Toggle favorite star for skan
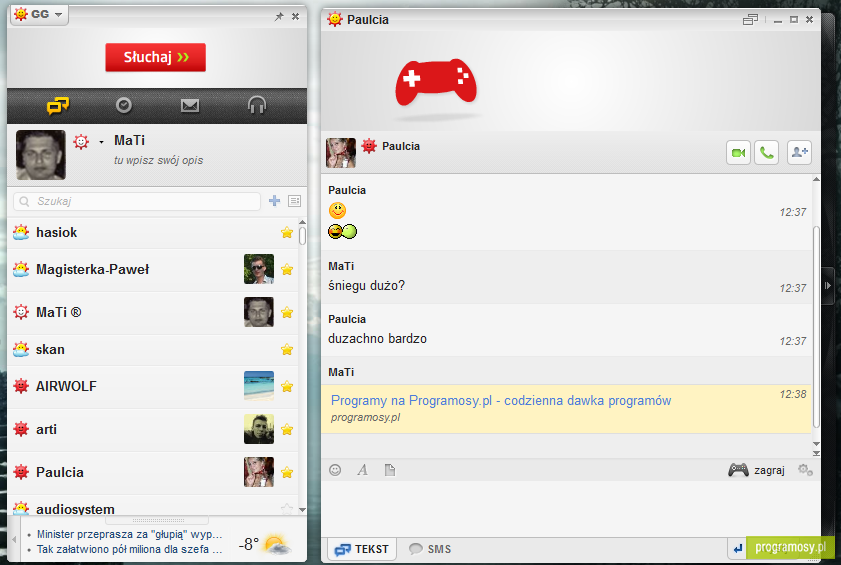The image size is (841, 565). pos(287,349)
